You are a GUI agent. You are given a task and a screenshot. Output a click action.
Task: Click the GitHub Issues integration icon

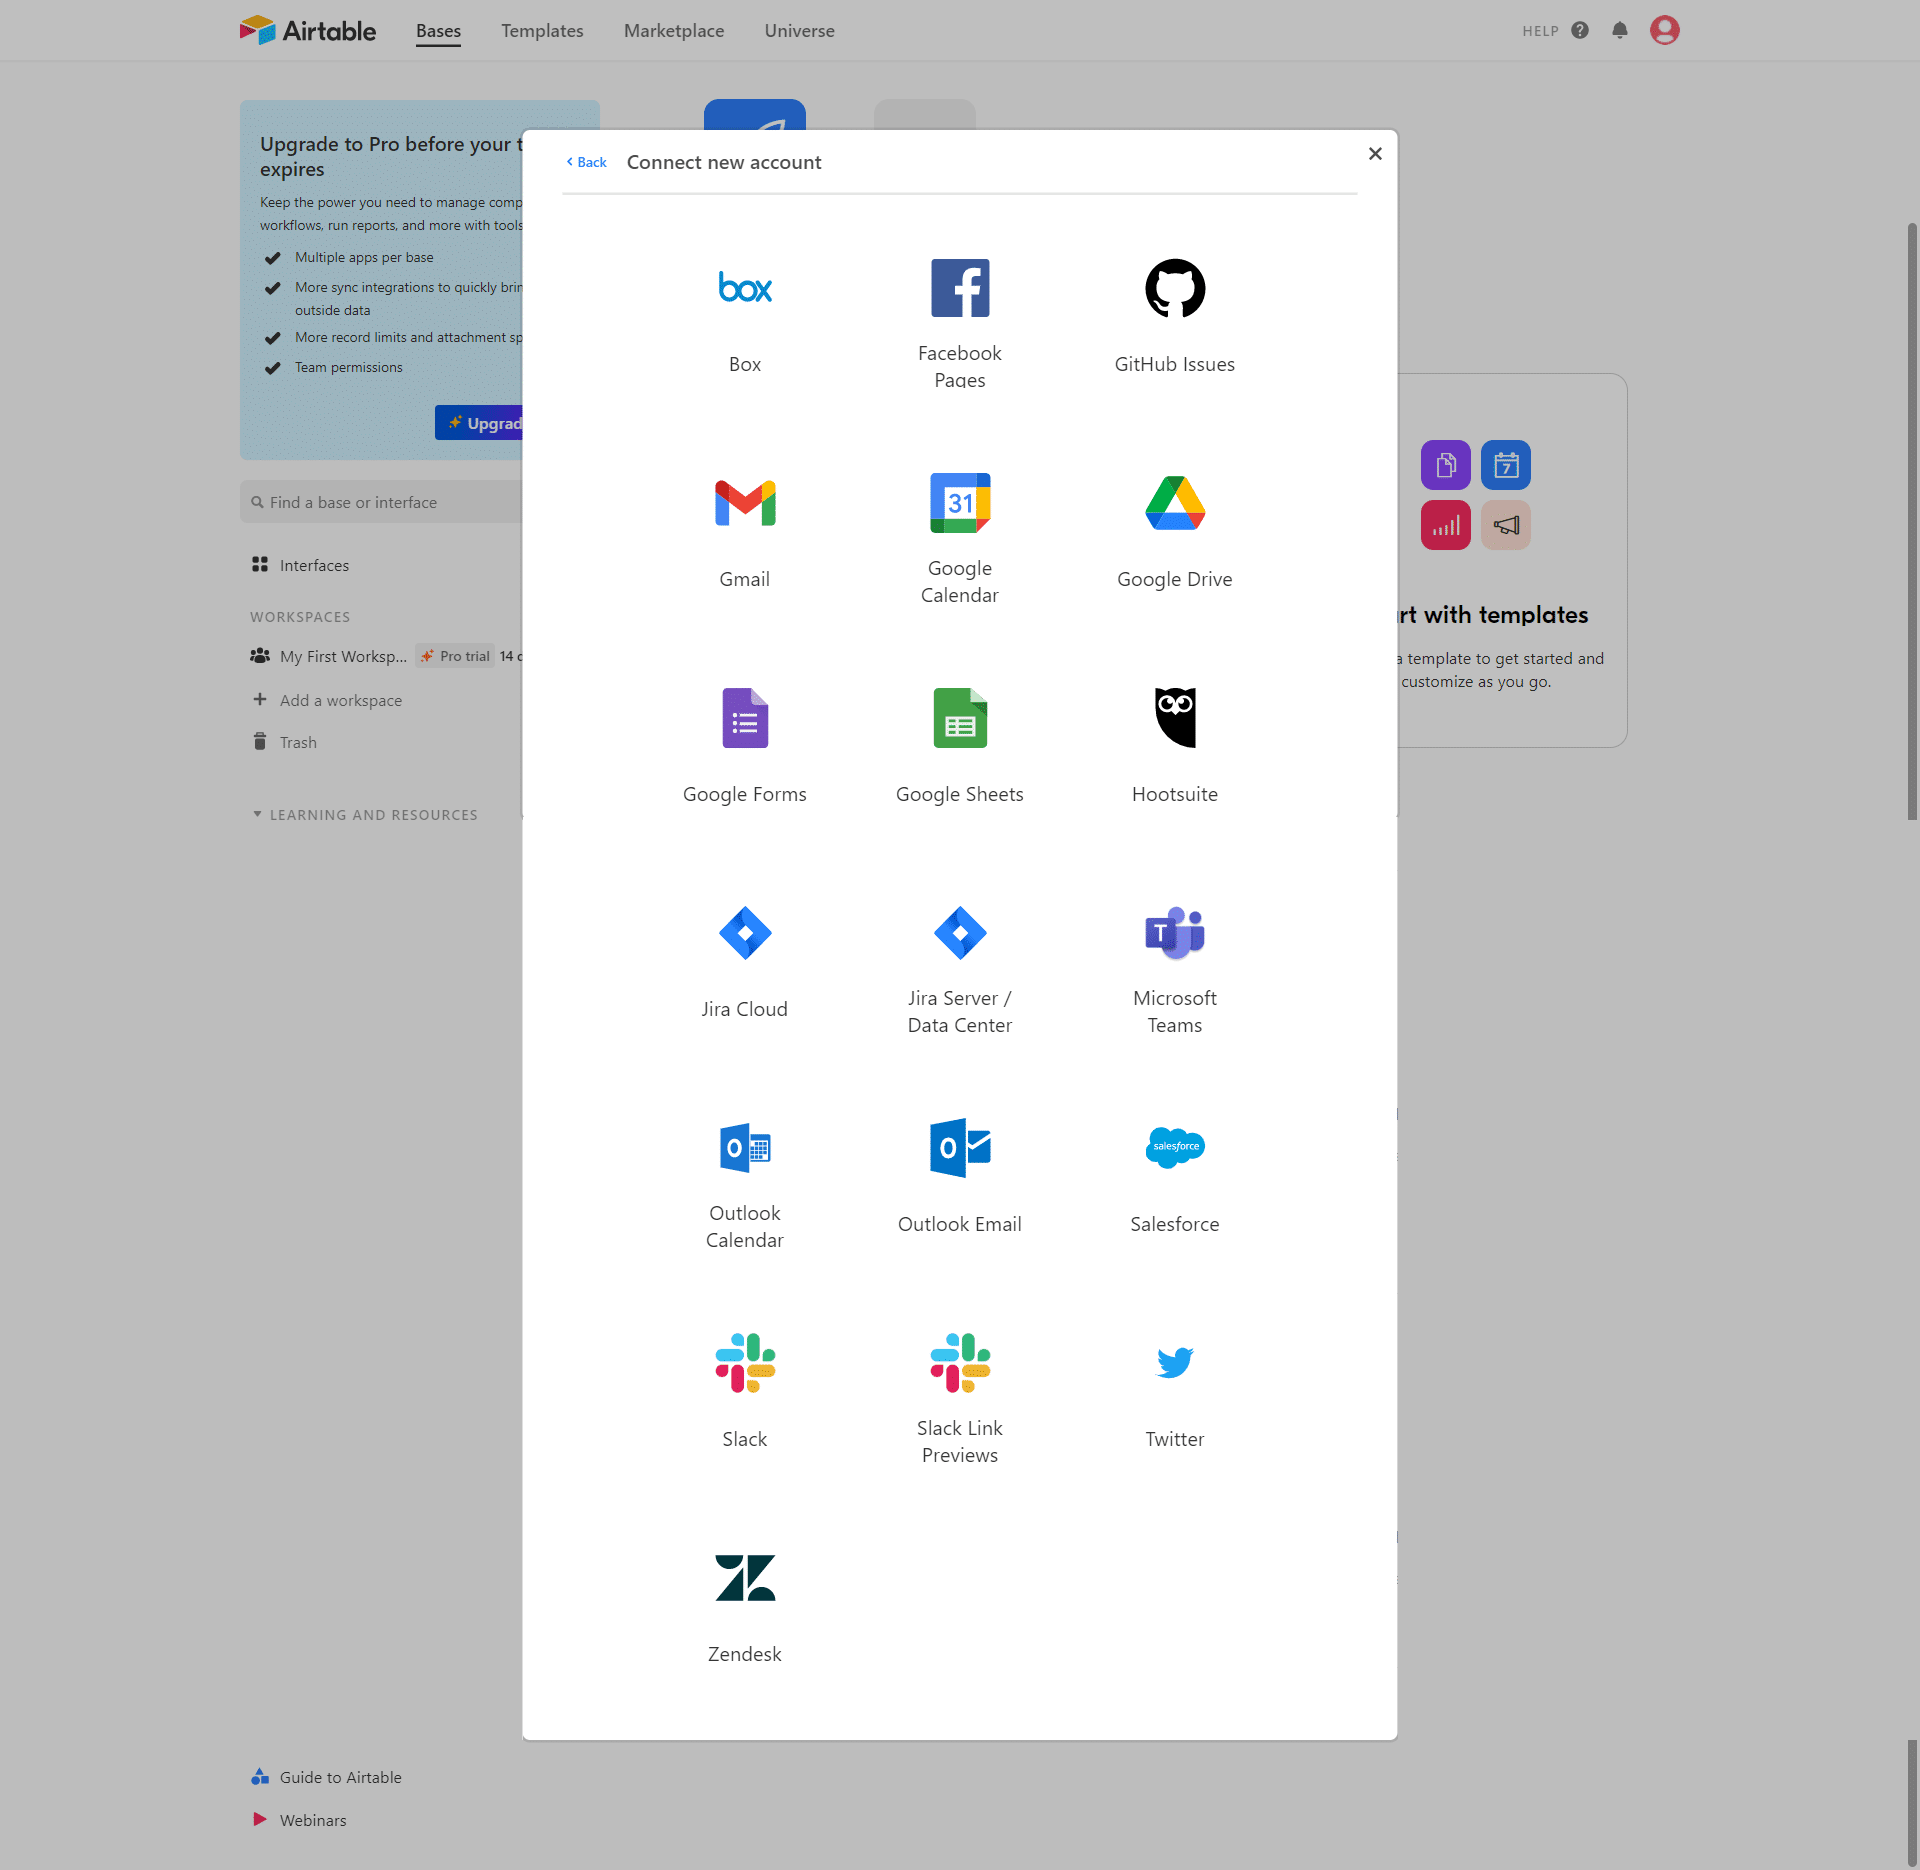[1174, 288]
